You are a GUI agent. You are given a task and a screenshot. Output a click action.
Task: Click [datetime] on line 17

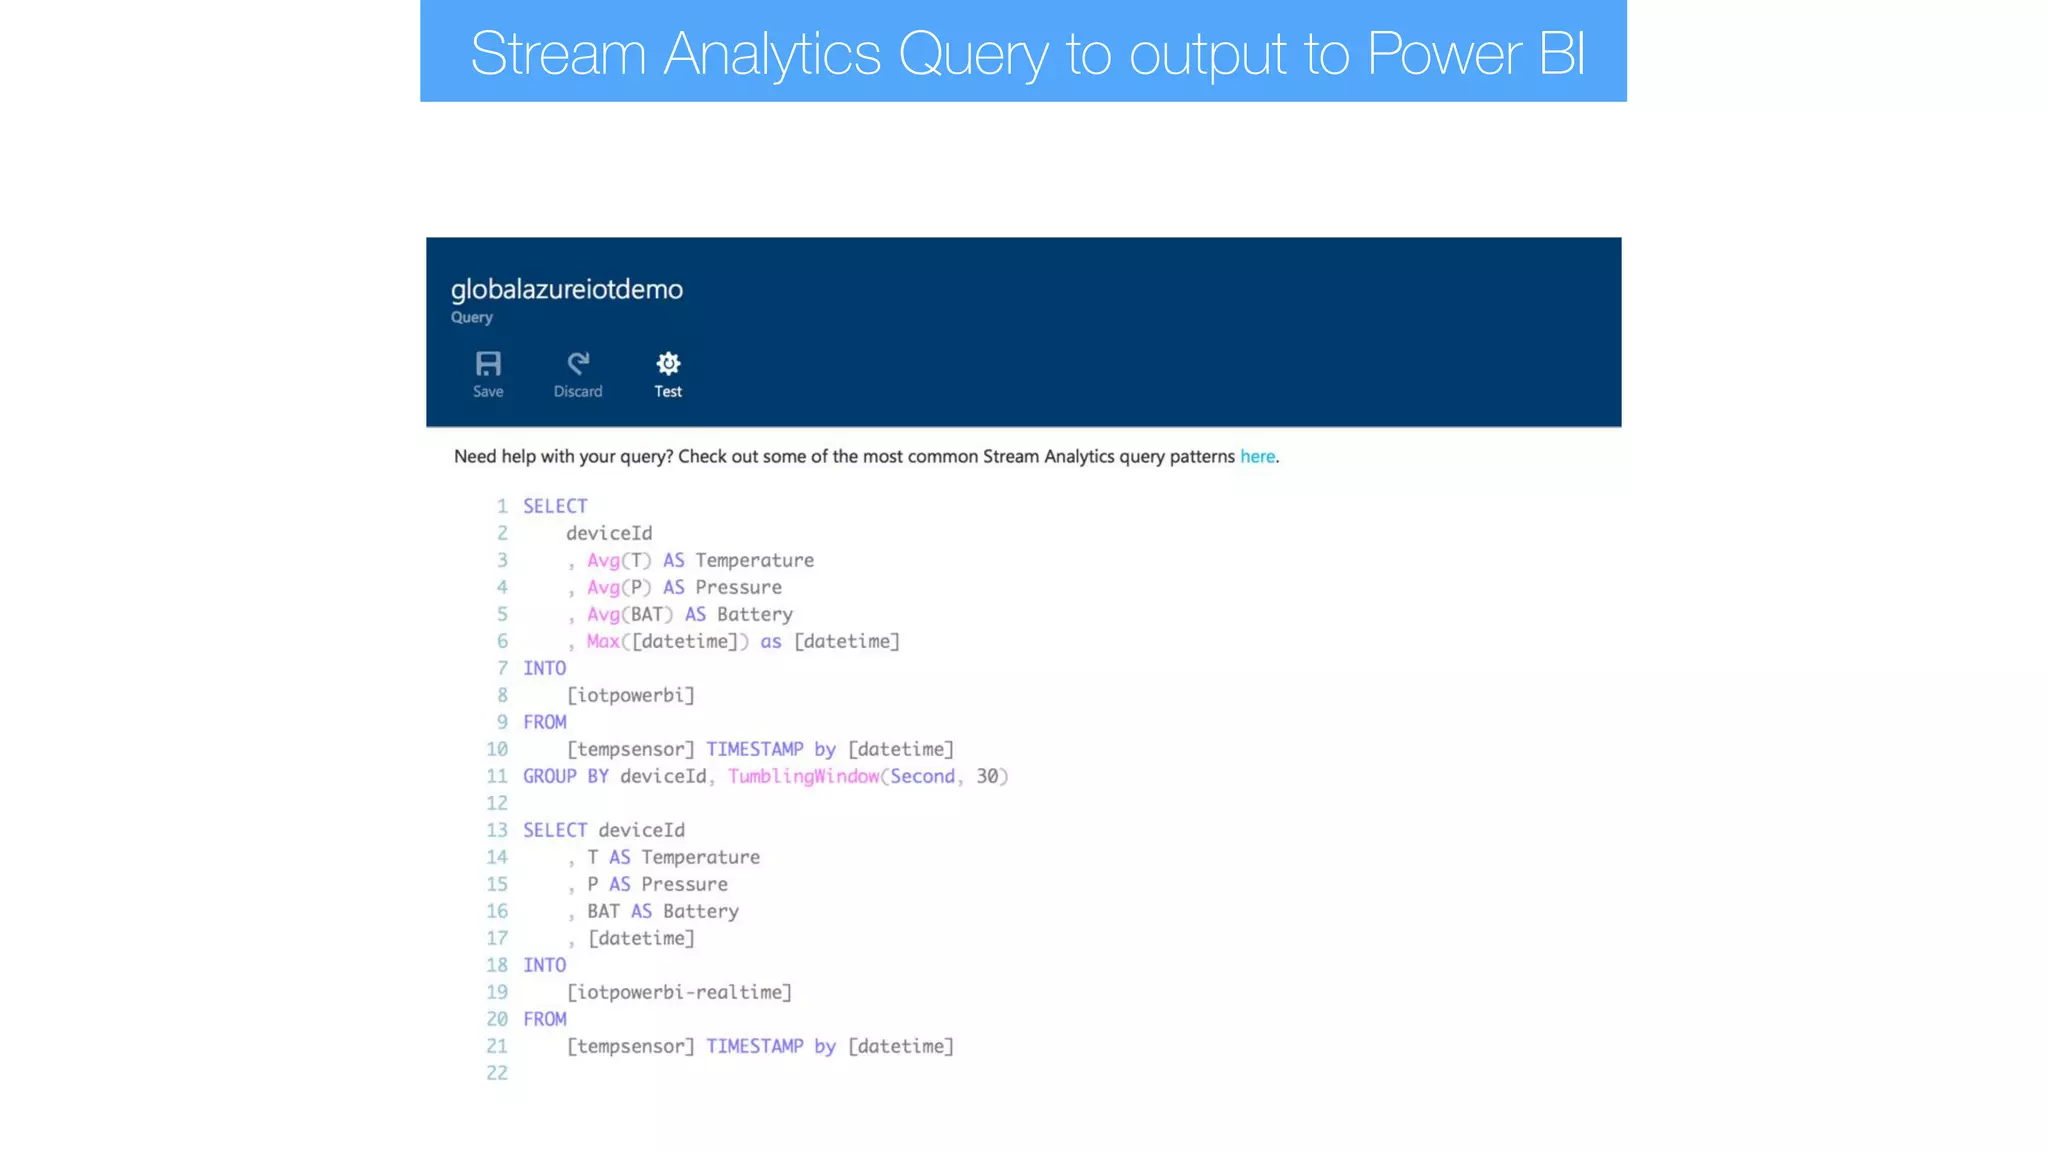click(641, 938)
